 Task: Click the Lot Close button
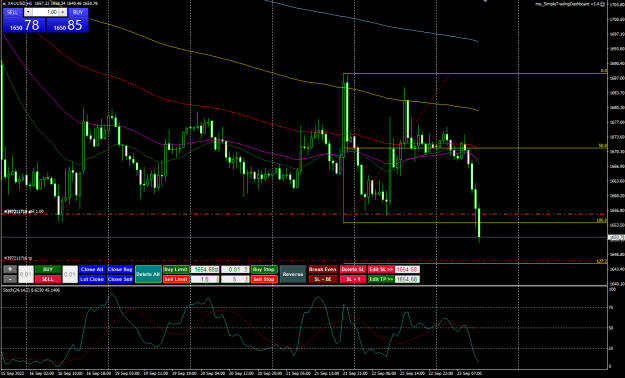click(x=92, y=279)
